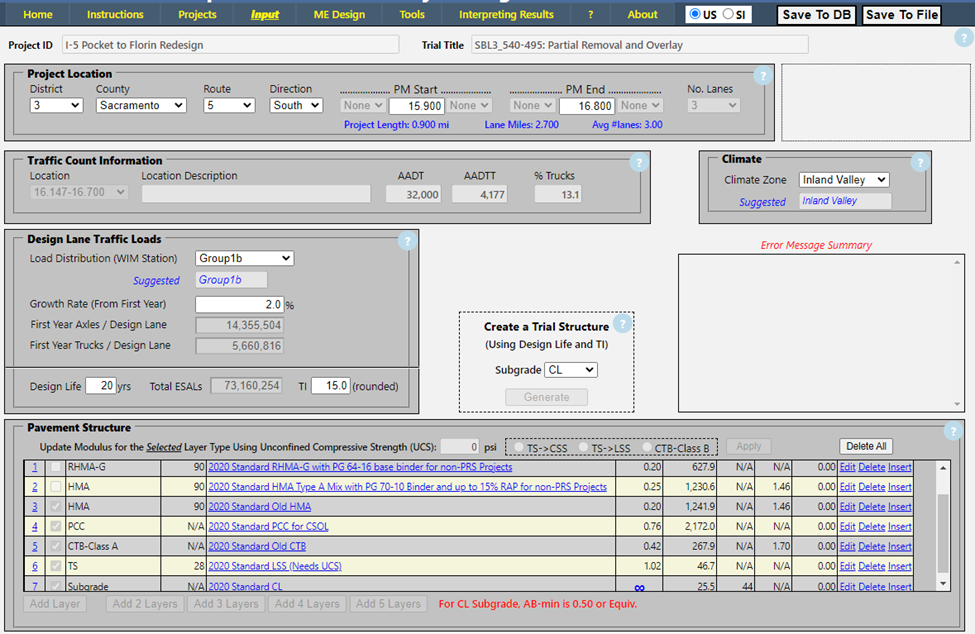975x634 pixels.
Task: Click the question mark item in navigation bar
Action: 591,15
